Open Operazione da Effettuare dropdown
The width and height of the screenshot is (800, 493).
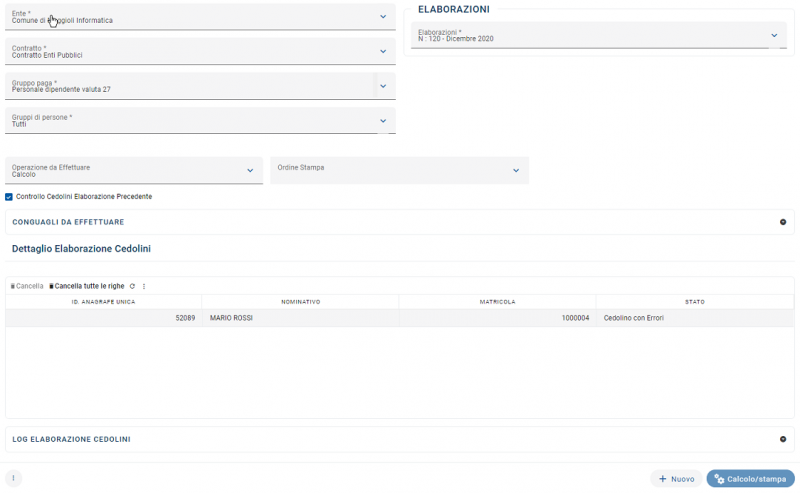pyautogui.click(x=134, y=170)
